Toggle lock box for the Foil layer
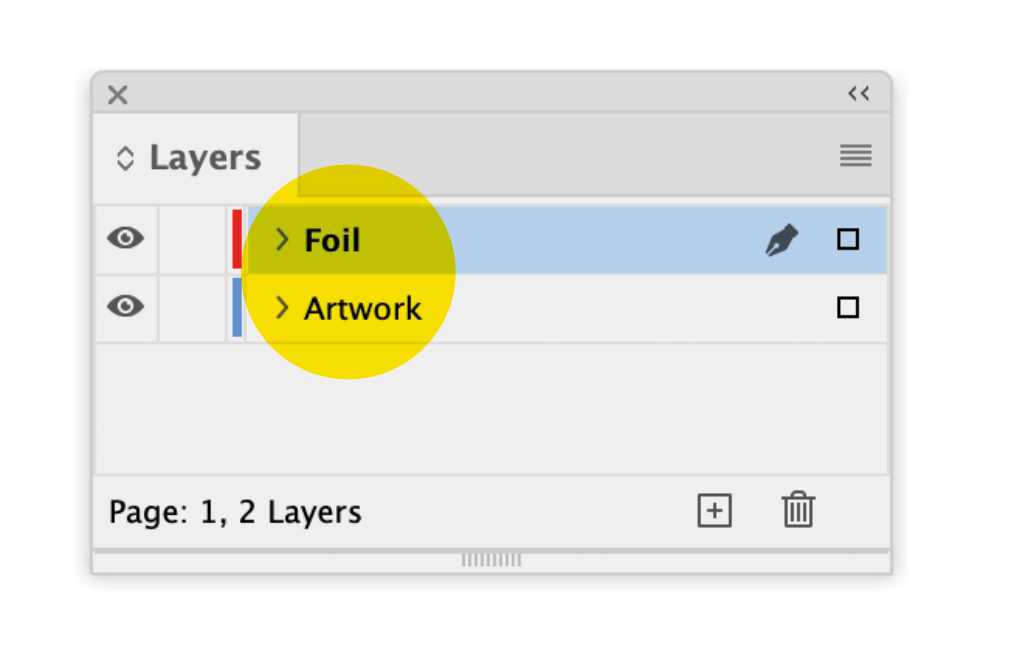The image size is (1010, 658). pos(191,239)
